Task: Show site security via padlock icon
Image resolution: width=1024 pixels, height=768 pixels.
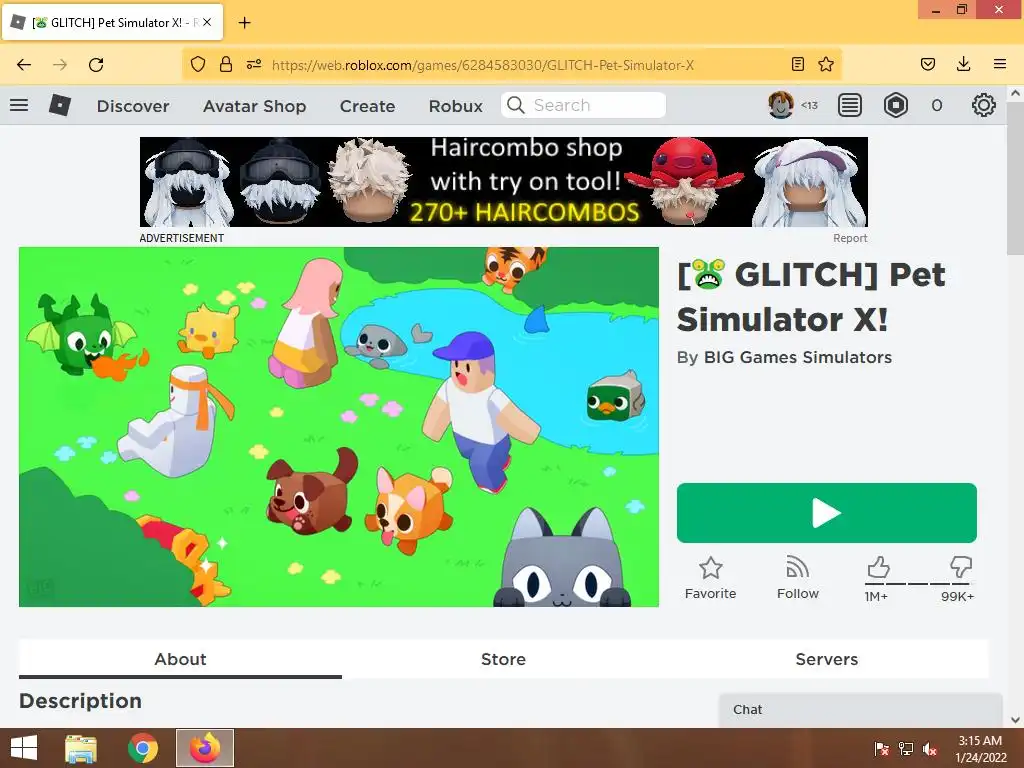Action: [226, 64]
